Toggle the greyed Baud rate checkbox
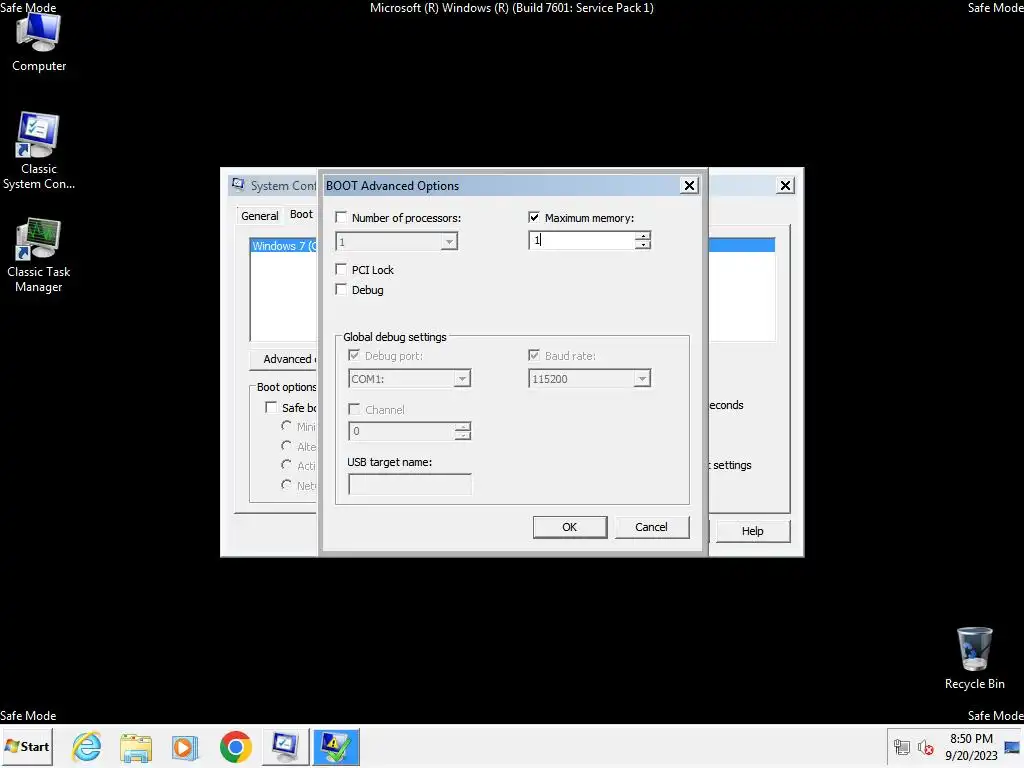This screenshot has width=1024, height=768. 534,355
